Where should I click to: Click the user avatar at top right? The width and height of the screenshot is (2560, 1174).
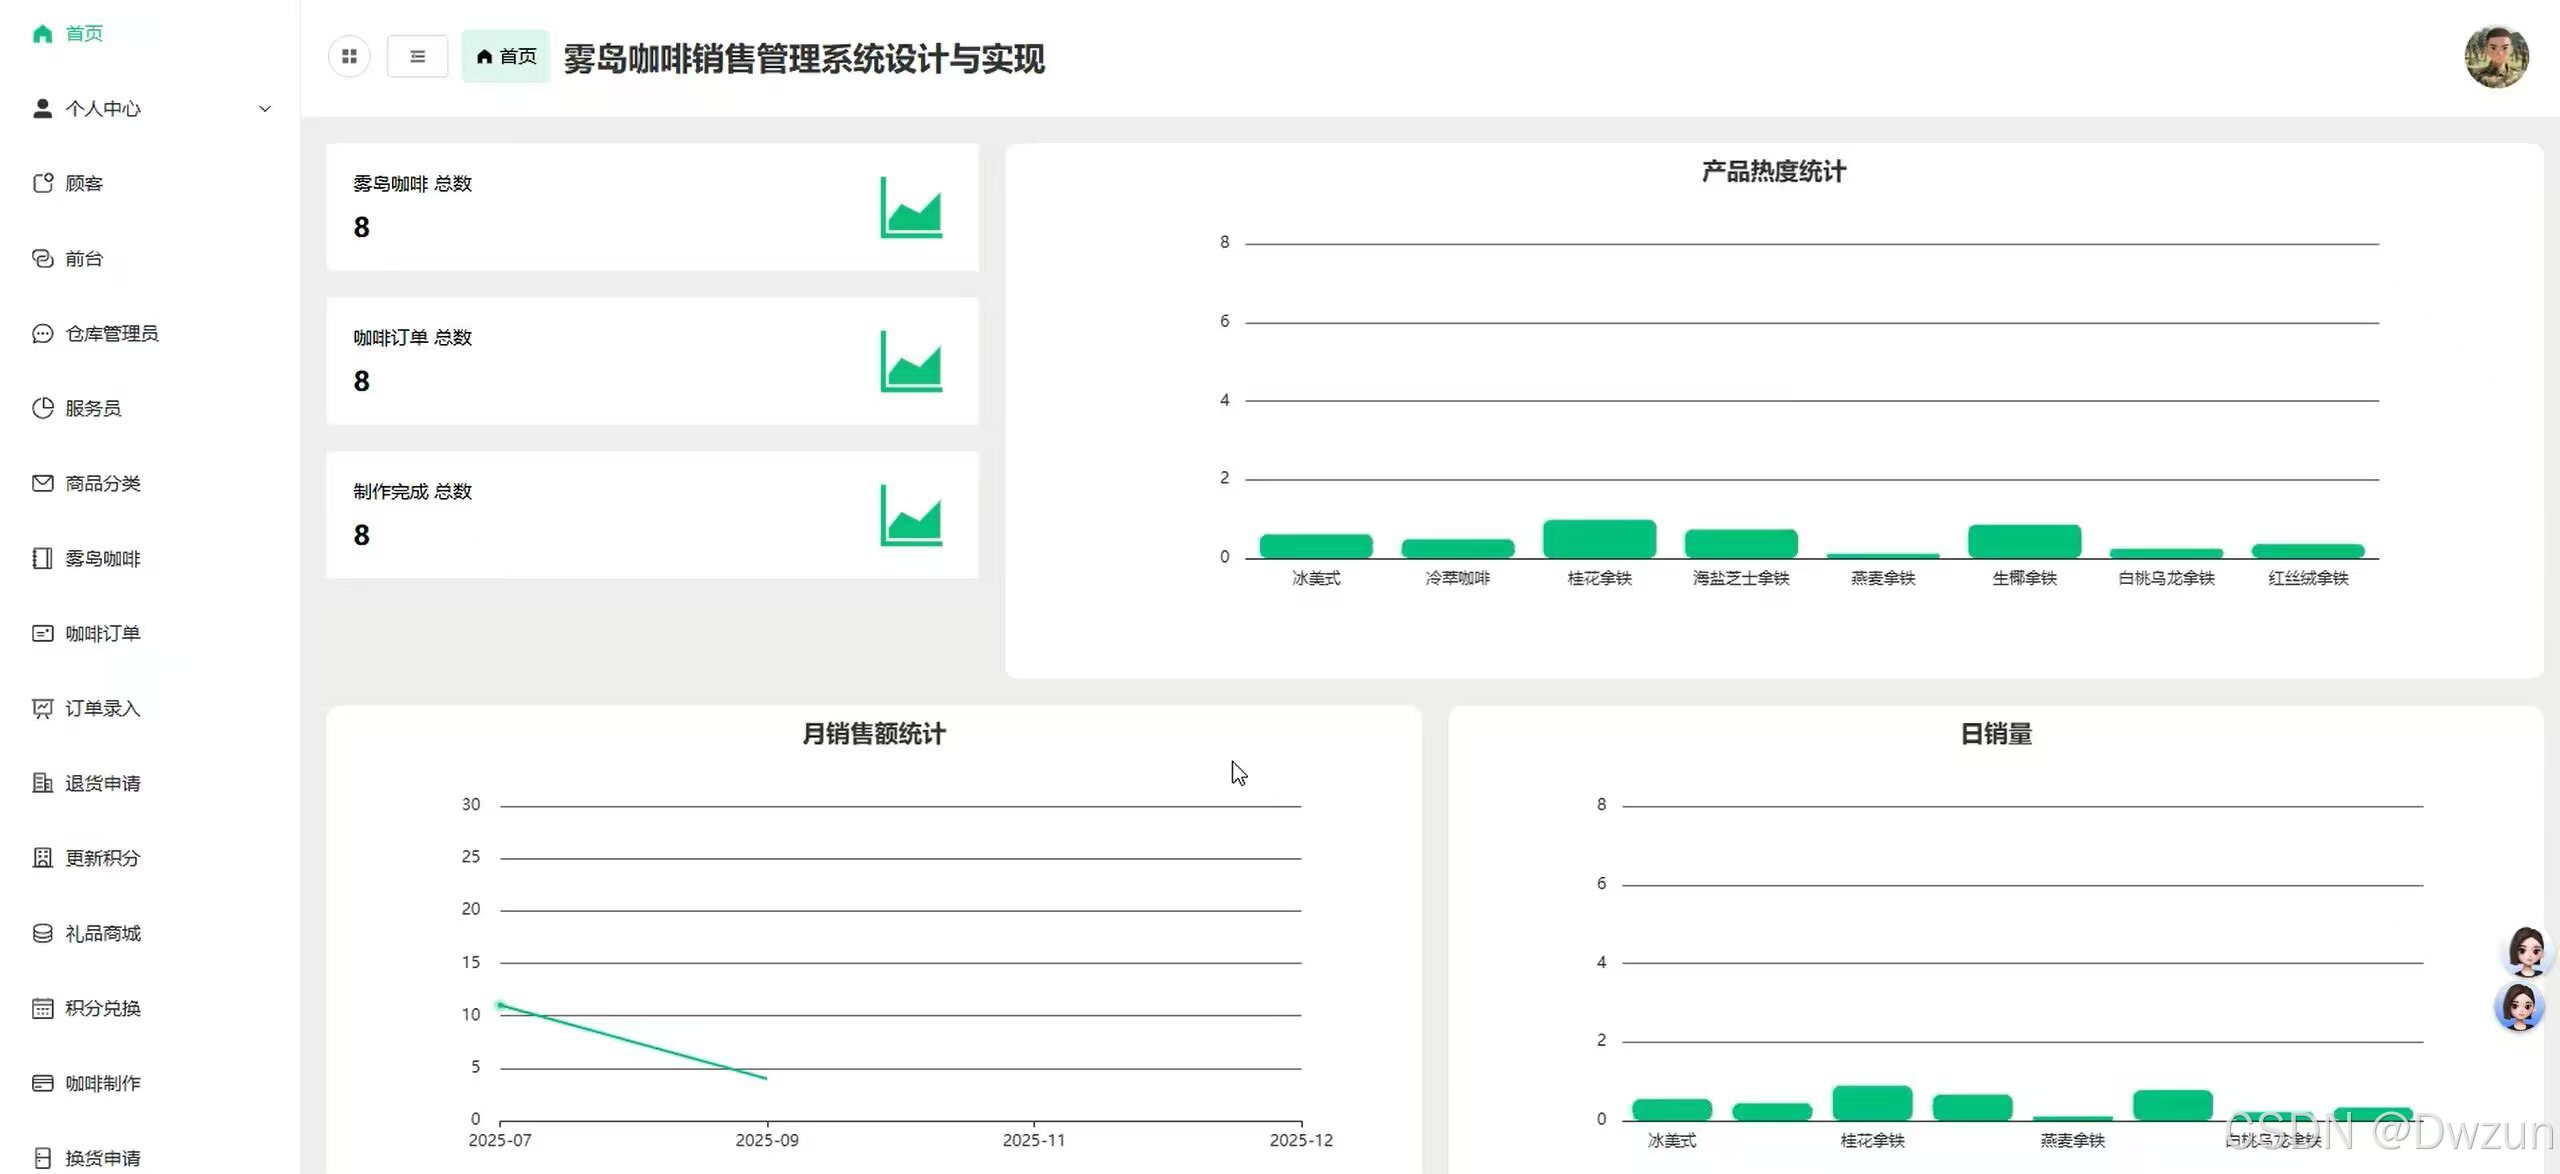pos(2495,57)
